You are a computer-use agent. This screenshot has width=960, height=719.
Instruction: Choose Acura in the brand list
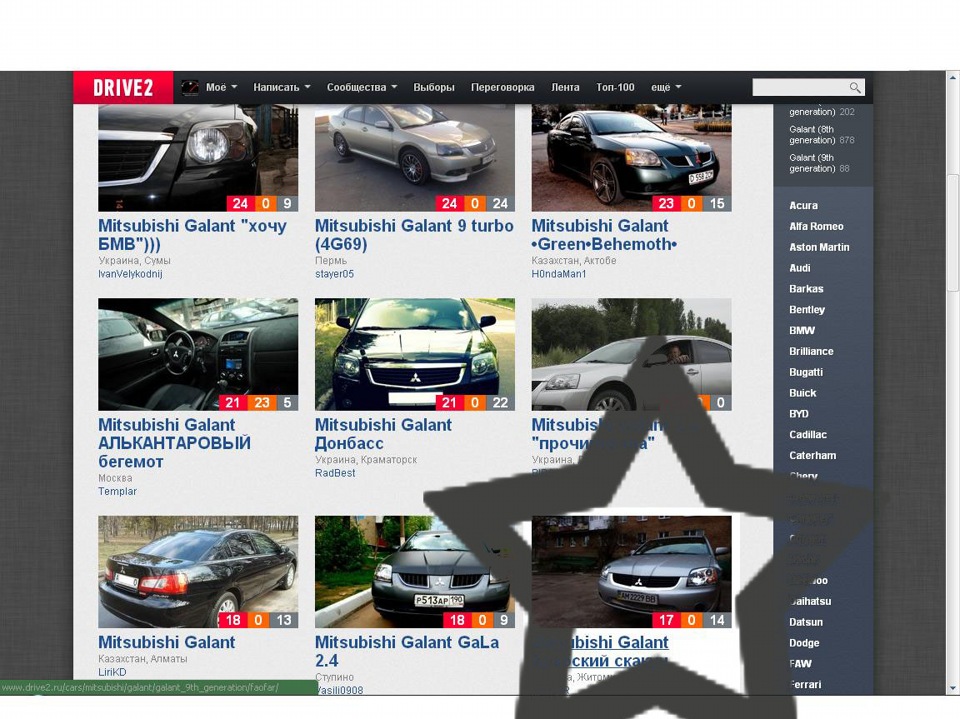tap(803, 206)
